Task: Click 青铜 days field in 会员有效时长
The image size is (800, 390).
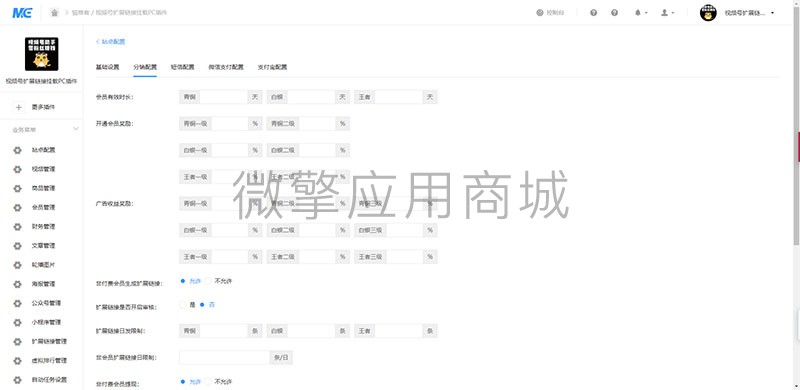Action: 223,97
